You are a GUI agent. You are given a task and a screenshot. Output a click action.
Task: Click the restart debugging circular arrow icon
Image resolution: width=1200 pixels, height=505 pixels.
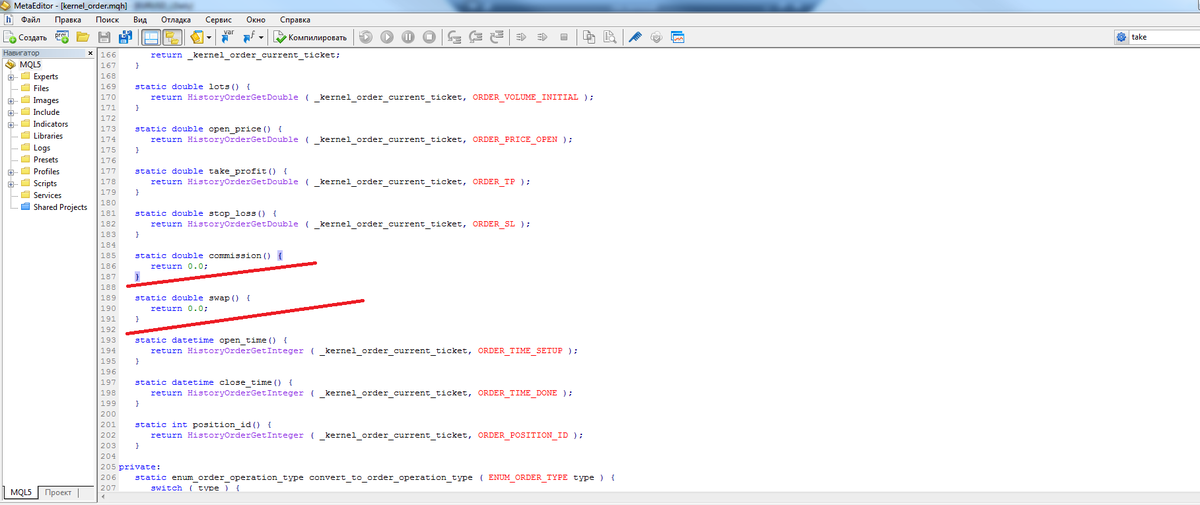pyautogui.click(x=365, y=37)
